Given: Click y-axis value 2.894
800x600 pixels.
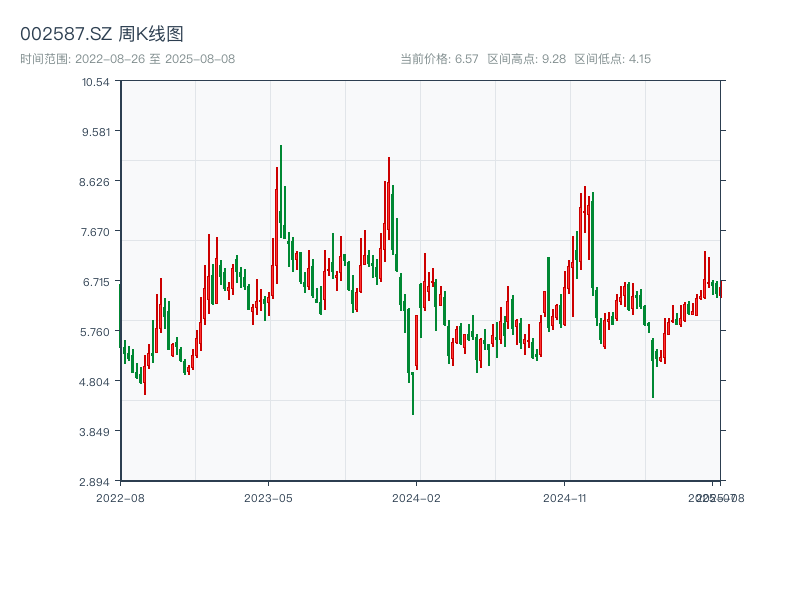Looking at the screenshot, I should tap(94, 482).
